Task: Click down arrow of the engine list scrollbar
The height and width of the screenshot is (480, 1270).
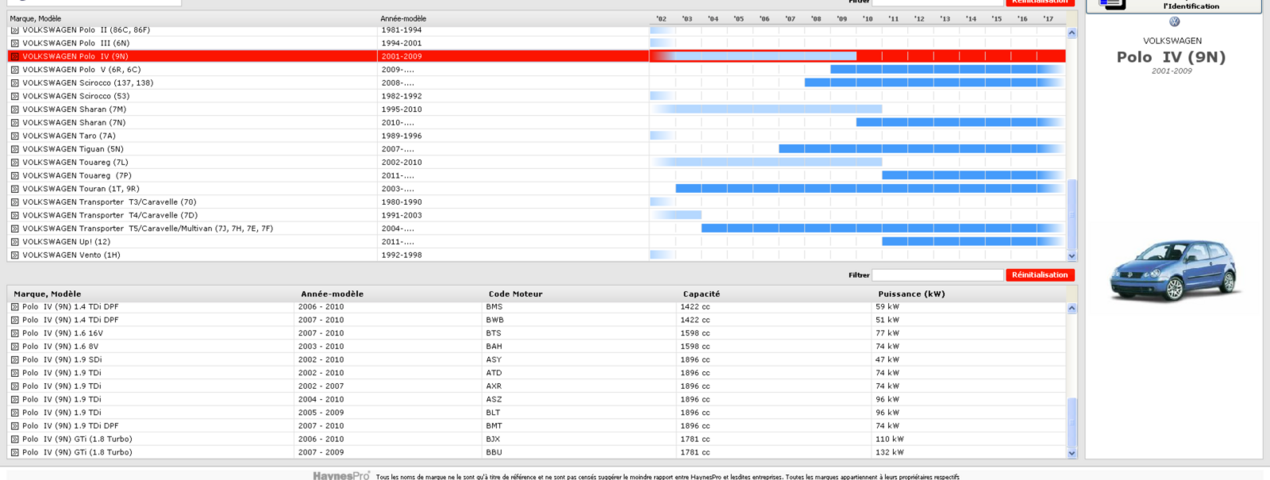Action: (1073, 453)
